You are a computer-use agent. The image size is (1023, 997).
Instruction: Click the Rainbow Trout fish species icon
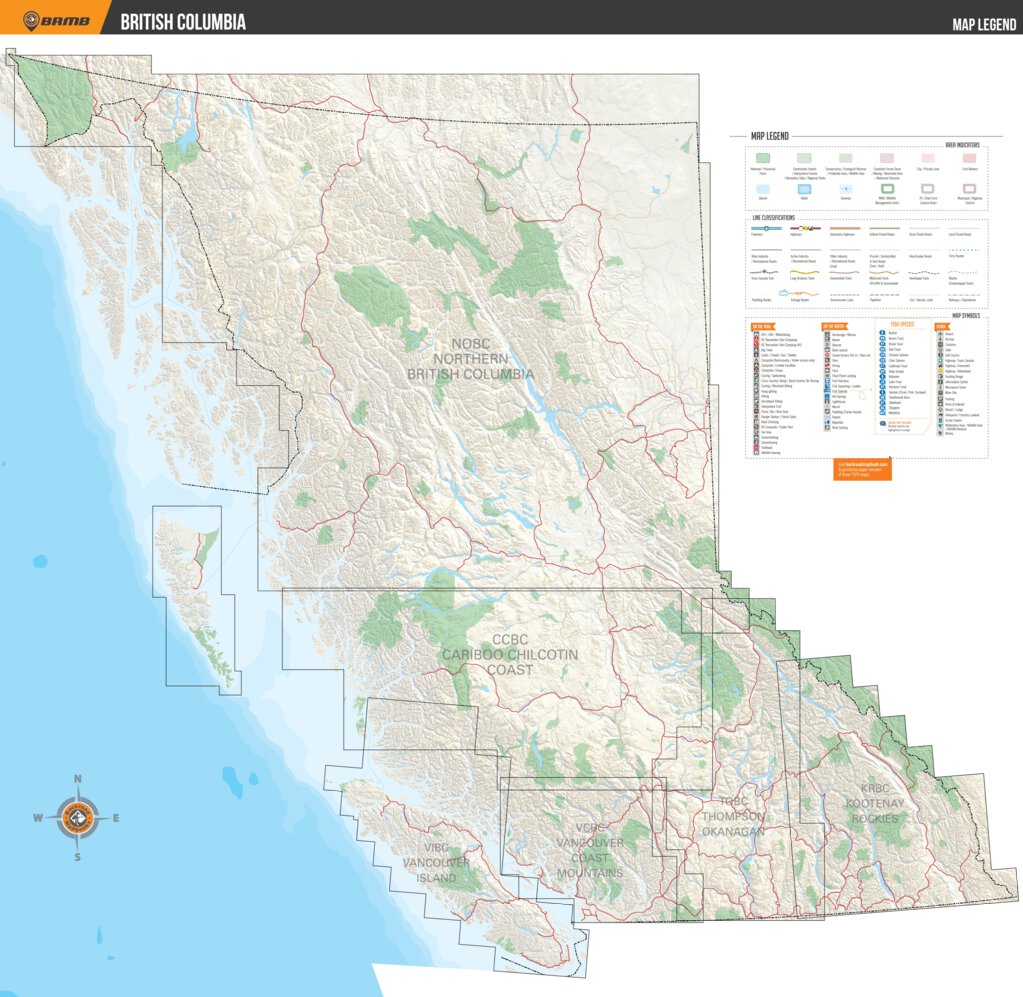883,387
